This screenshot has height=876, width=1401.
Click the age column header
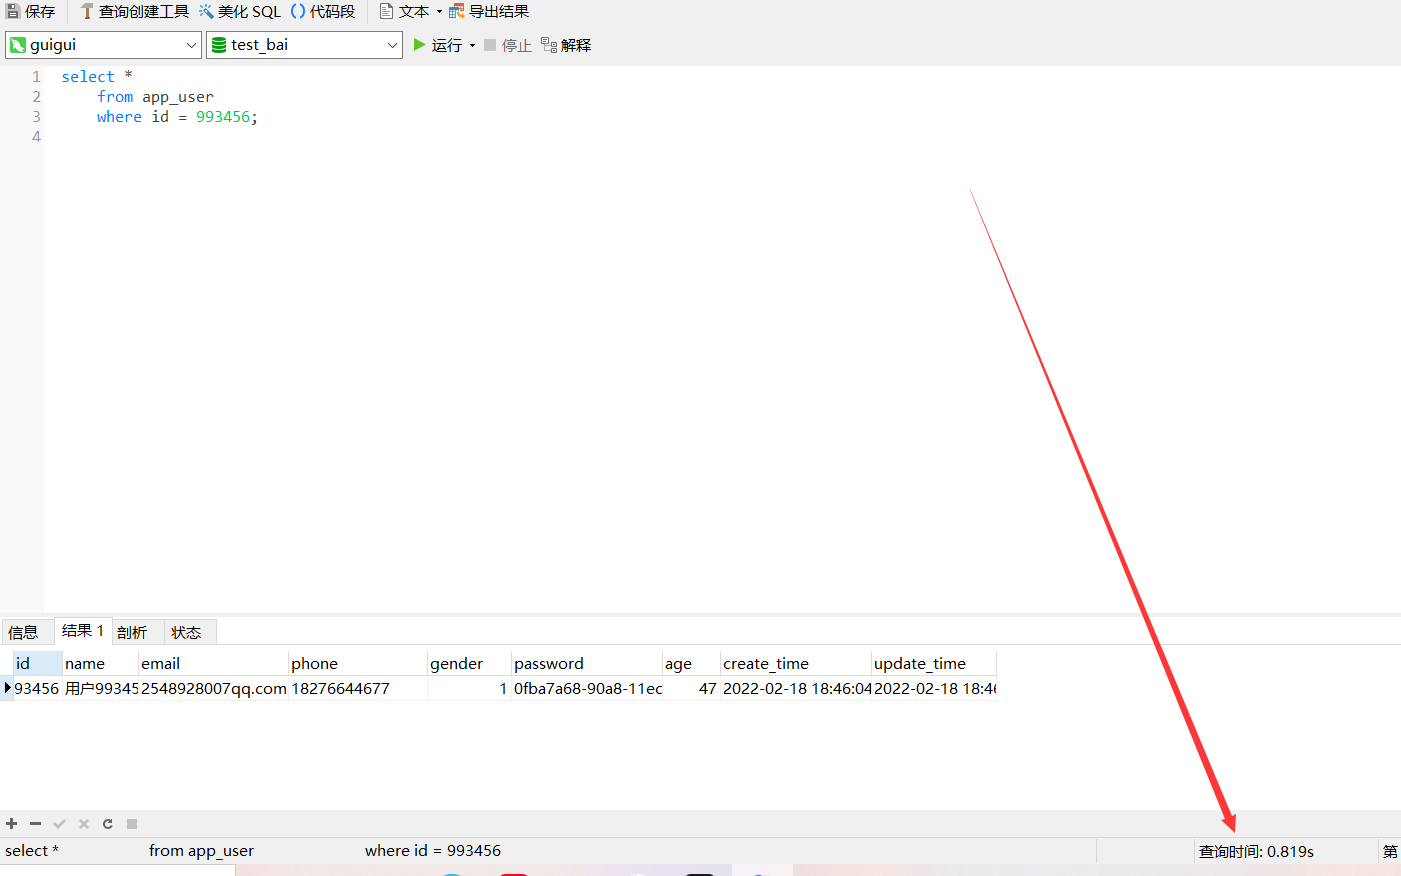click(x=691, y=663)
